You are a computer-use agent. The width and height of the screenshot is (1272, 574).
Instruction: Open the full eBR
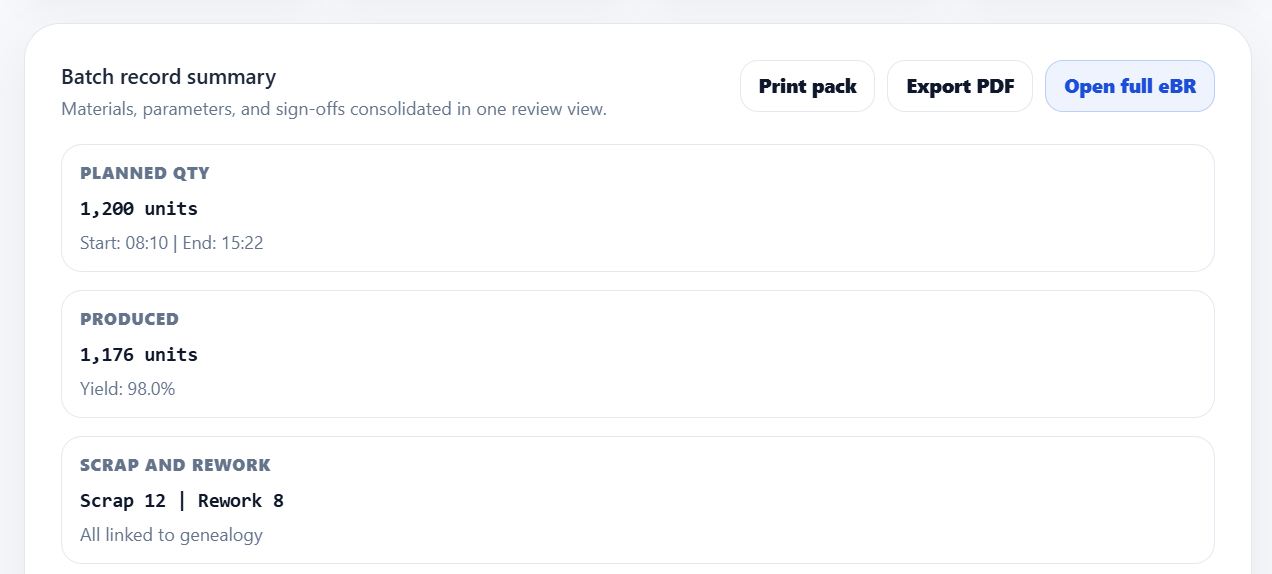click(1129, 86)
